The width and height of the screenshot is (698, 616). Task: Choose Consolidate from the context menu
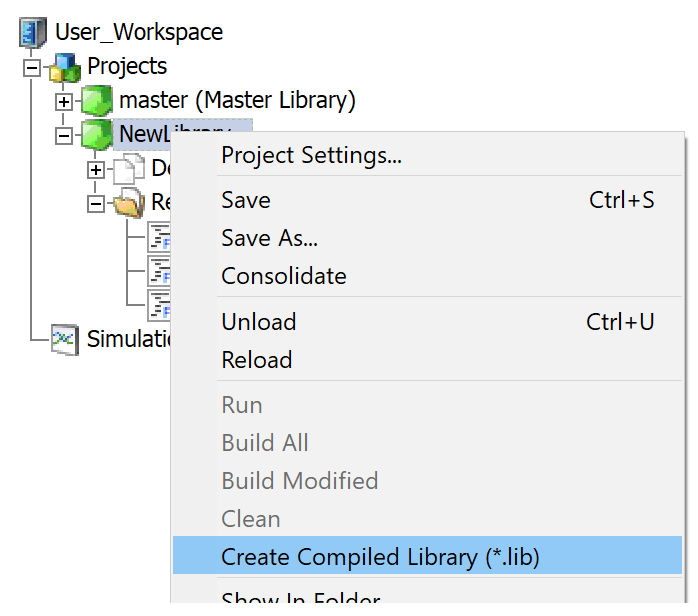tap(284, 276)
